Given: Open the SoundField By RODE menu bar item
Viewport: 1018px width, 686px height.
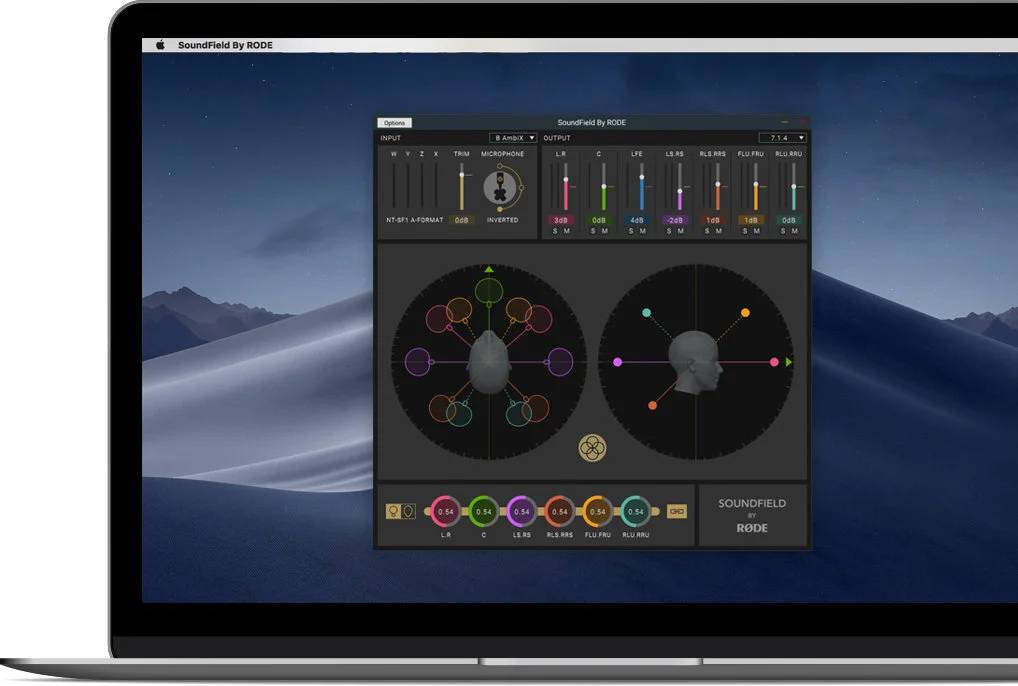Looking at the screenshot, I should (x=225, y=45).
